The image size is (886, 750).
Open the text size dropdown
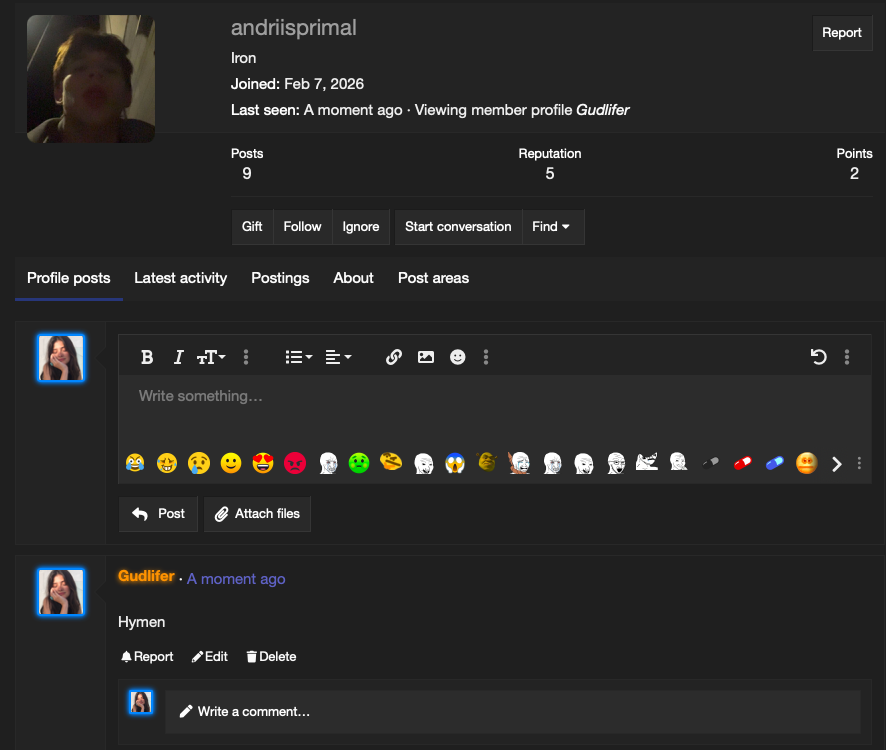point(211,357)
